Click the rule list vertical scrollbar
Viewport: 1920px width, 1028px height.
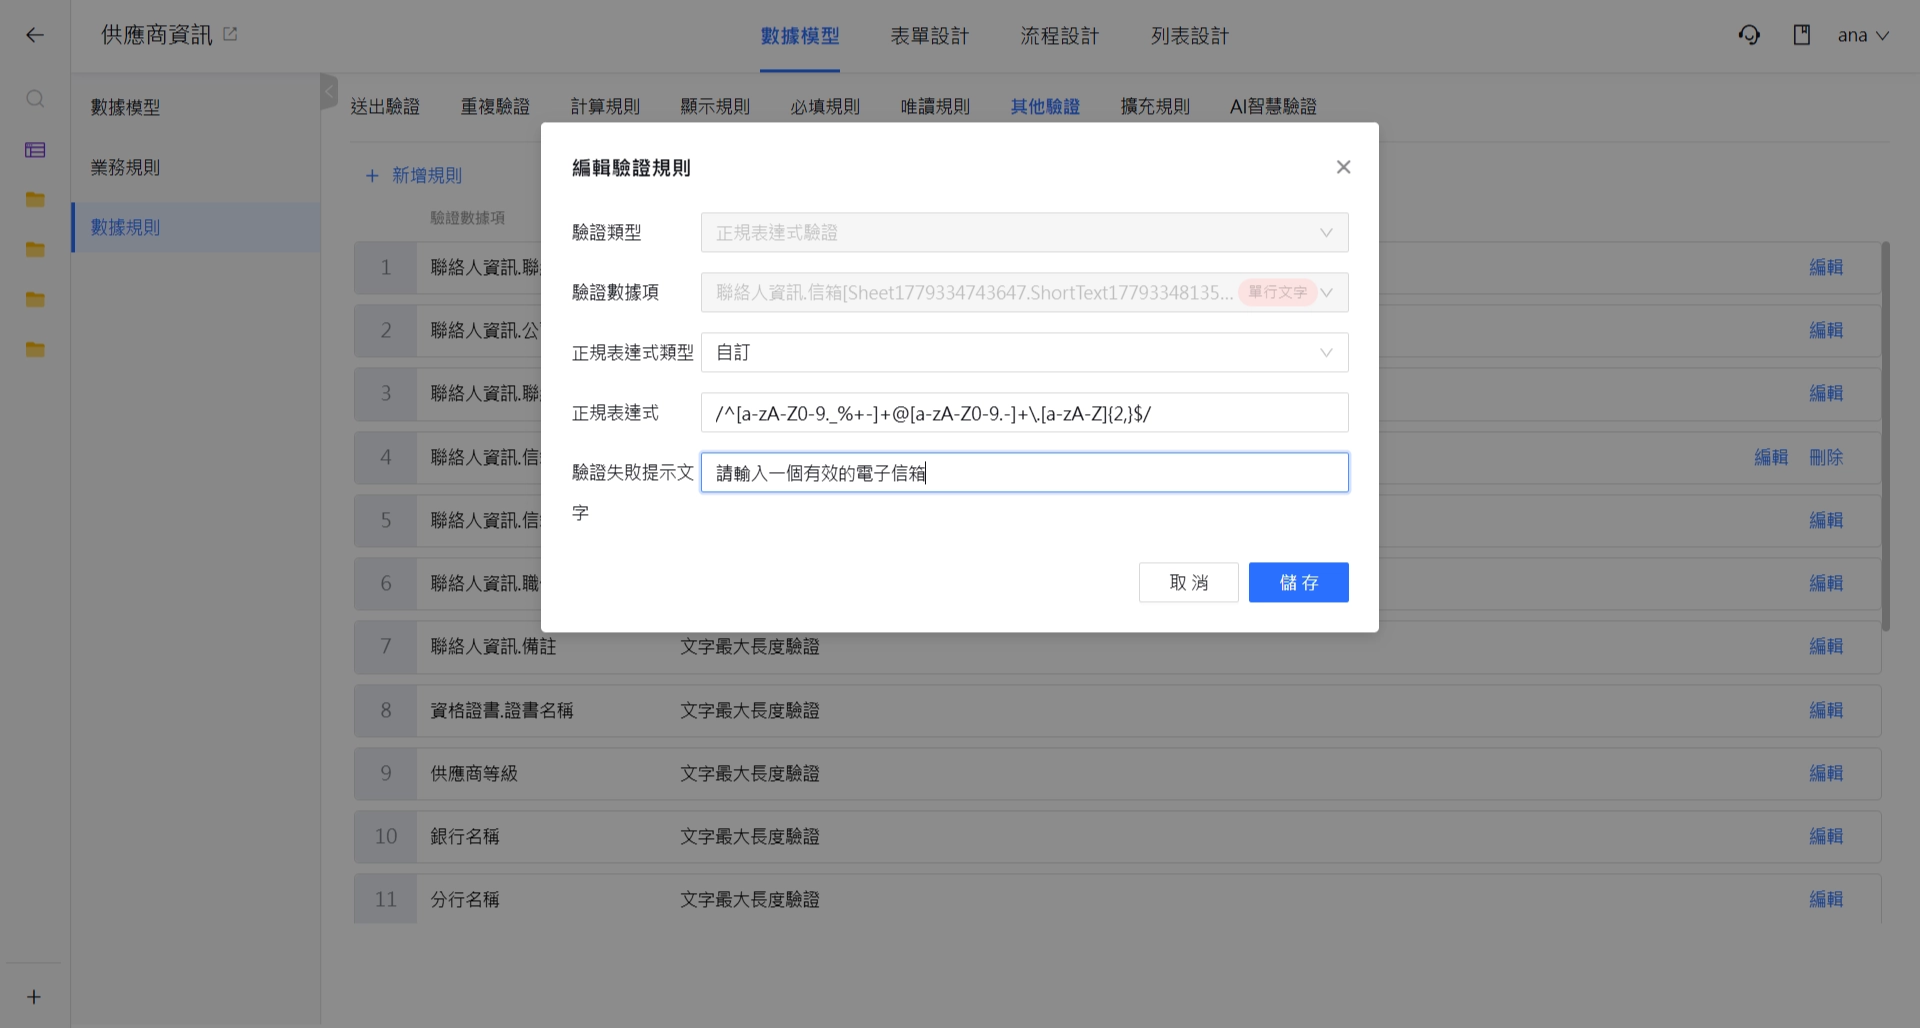(x=1886, y=436)
